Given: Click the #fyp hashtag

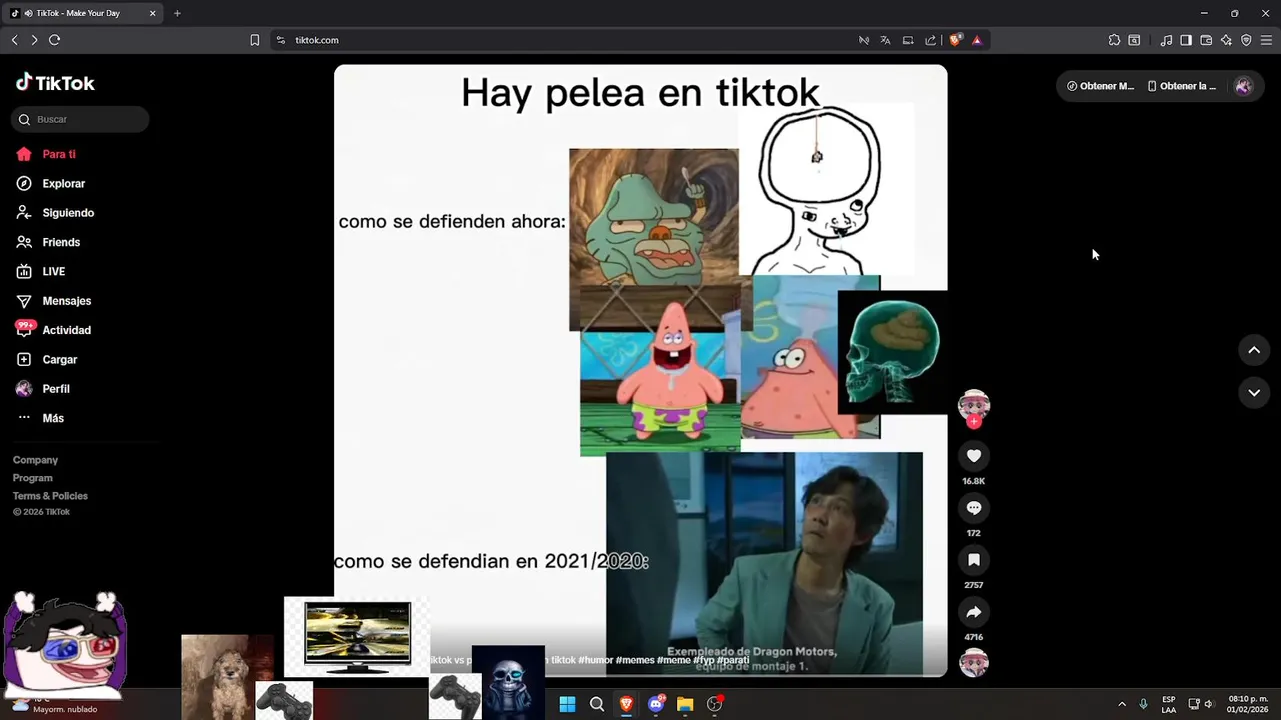Looking at the screenshot, I should [x=704, y=660].
